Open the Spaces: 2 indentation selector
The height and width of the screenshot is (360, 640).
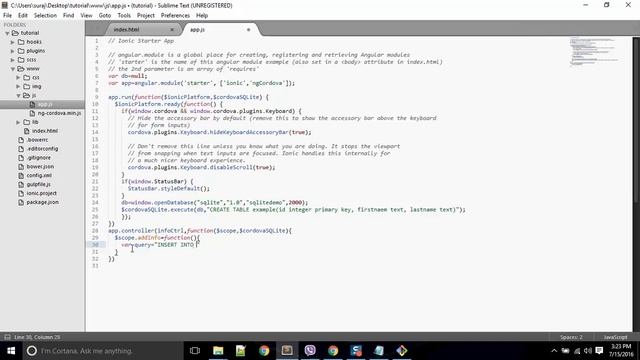[x=571, y=337]
